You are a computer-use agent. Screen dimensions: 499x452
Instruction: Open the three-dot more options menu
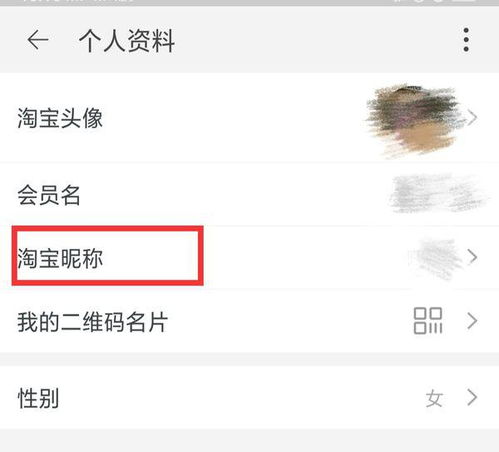pyautogui.click(x=466, y=40)
